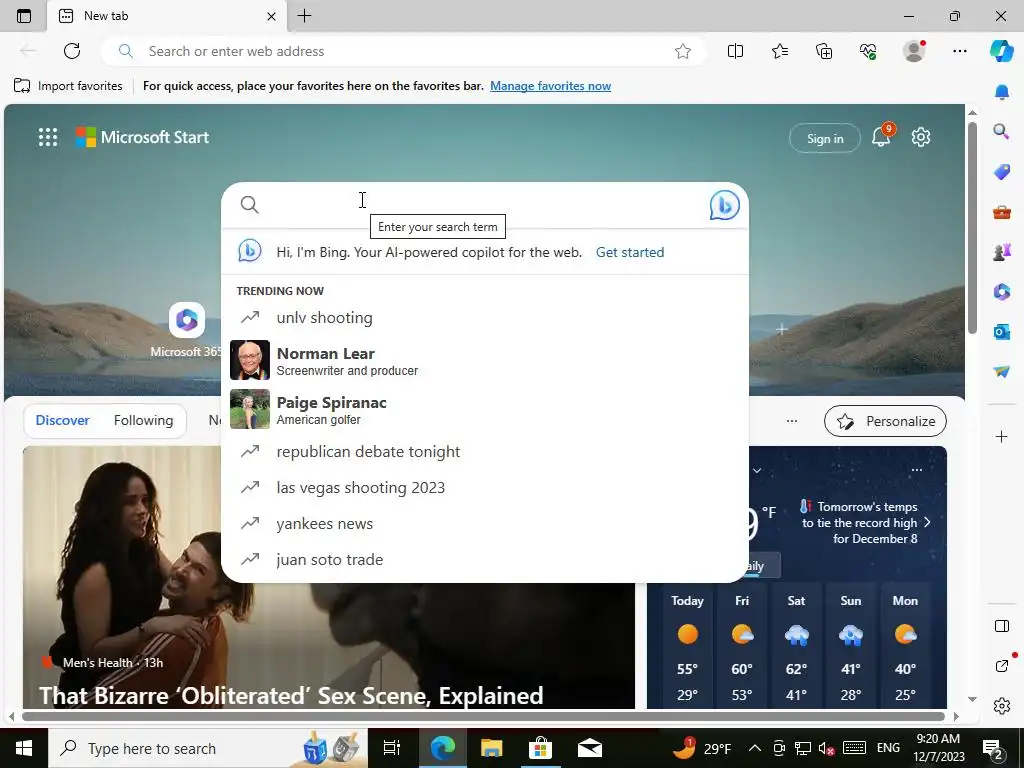Open the weather card more options ellipsis
Image resolution: width=1024 pixels, height=768 pixels.
917,470
